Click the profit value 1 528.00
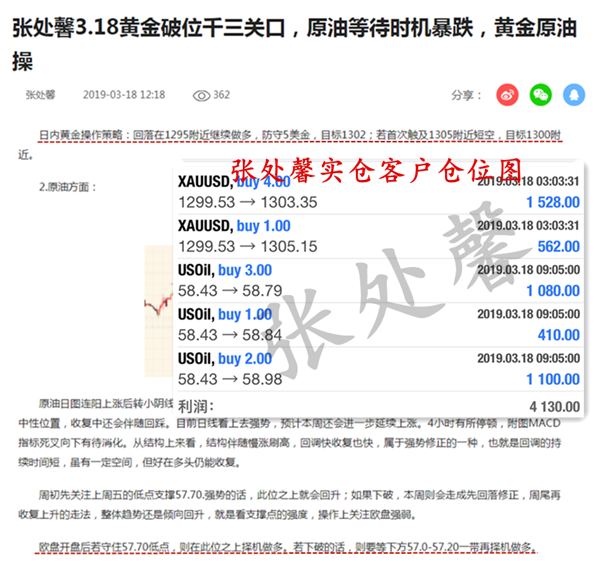 pos(553,202)
